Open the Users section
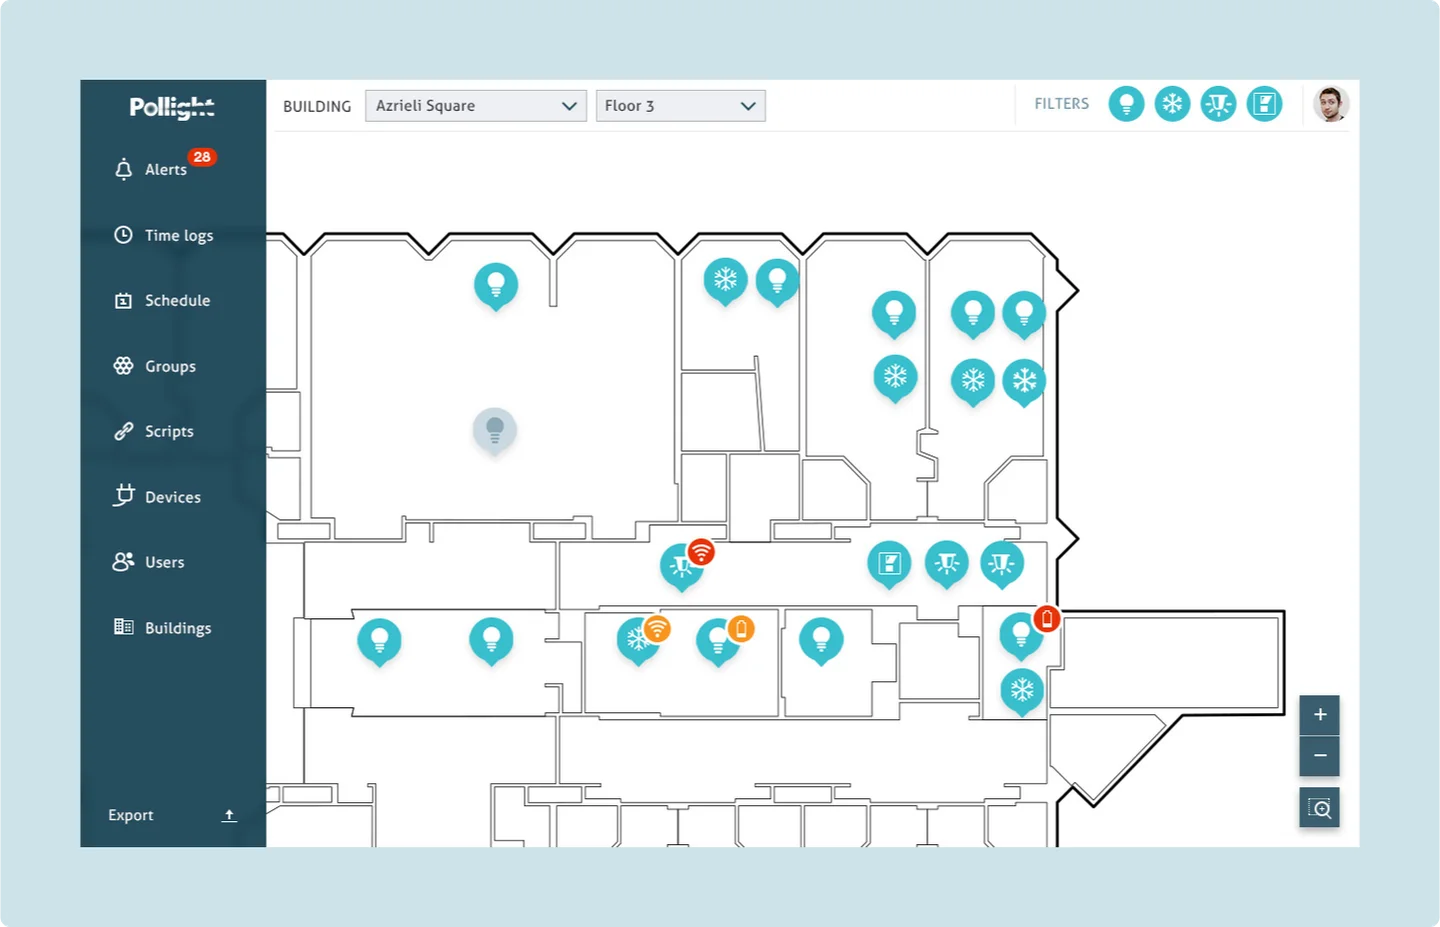 point(149,562)
